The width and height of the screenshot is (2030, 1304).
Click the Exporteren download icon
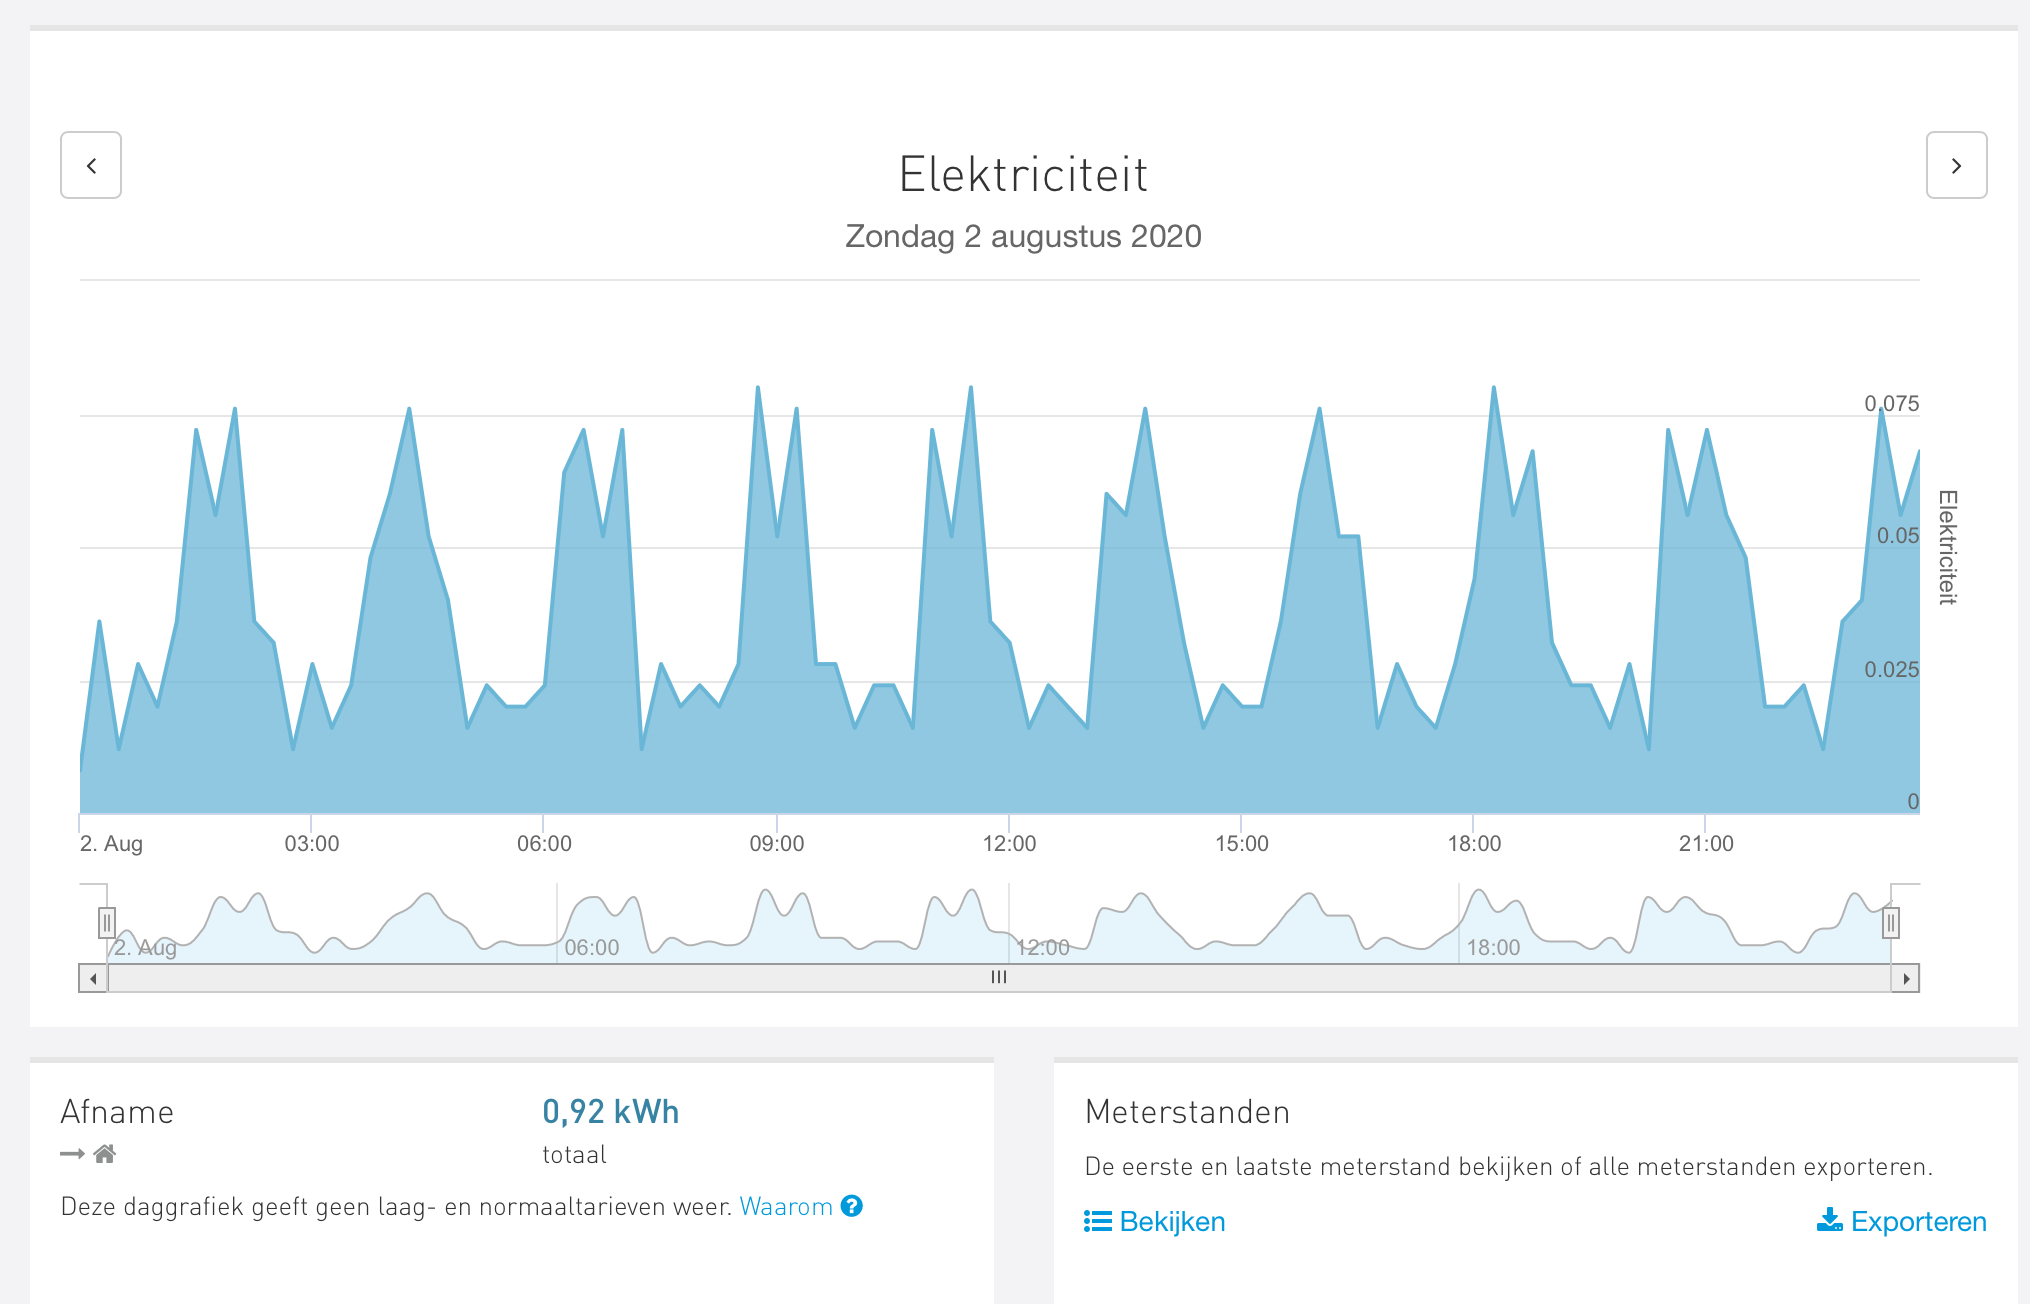click(x=1829, y=1220)
